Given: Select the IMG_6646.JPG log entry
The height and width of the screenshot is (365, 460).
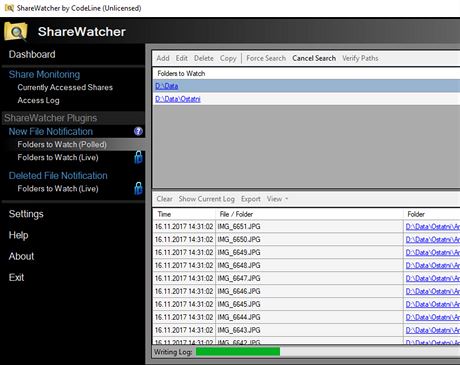Looking at the screenshot, I should click(239, 291).
